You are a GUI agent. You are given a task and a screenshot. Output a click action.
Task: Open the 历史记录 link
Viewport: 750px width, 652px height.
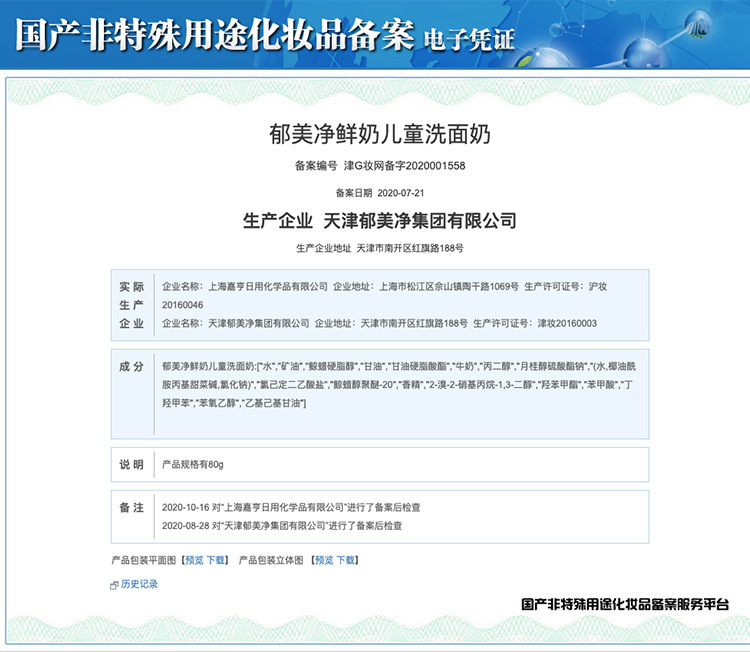[139, 584]
